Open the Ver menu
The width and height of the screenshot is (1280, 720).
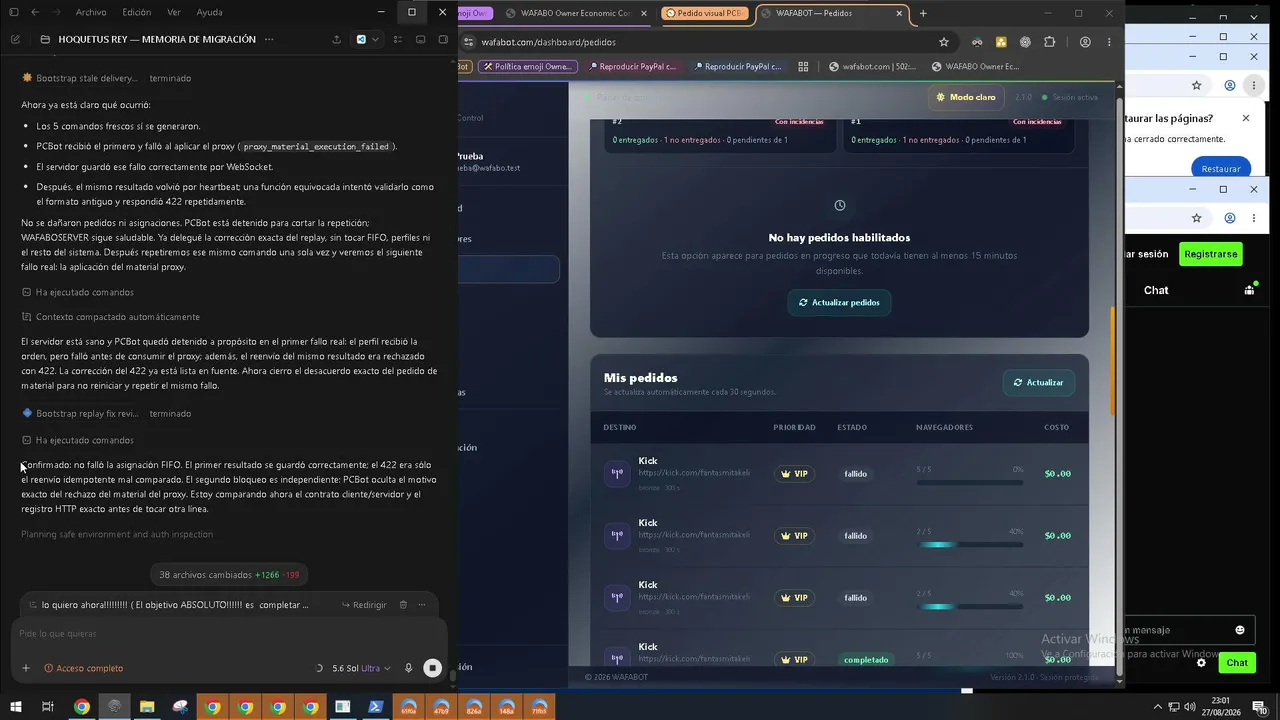(x=174, y=12)
